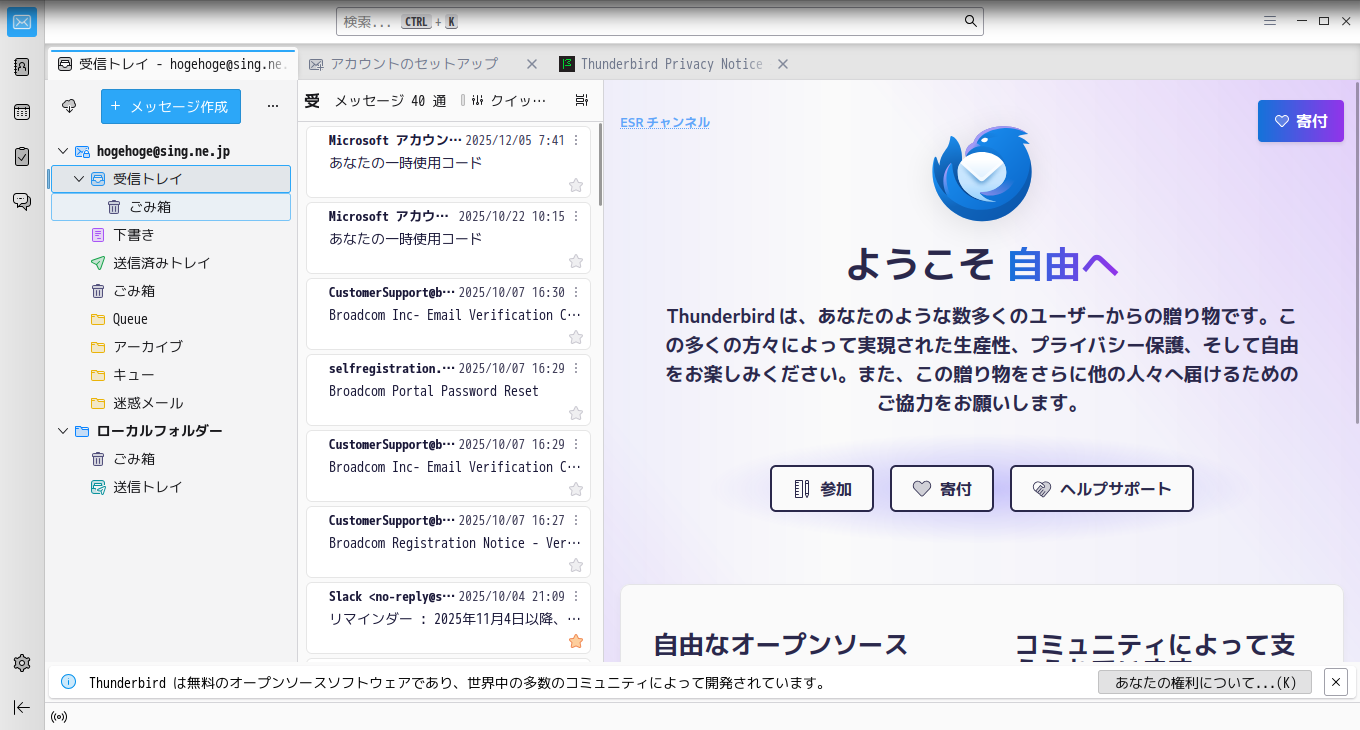The image size is (1360, 730).
Task: Unstar the Slack reminder message
Action: click(x=576, y=641)
